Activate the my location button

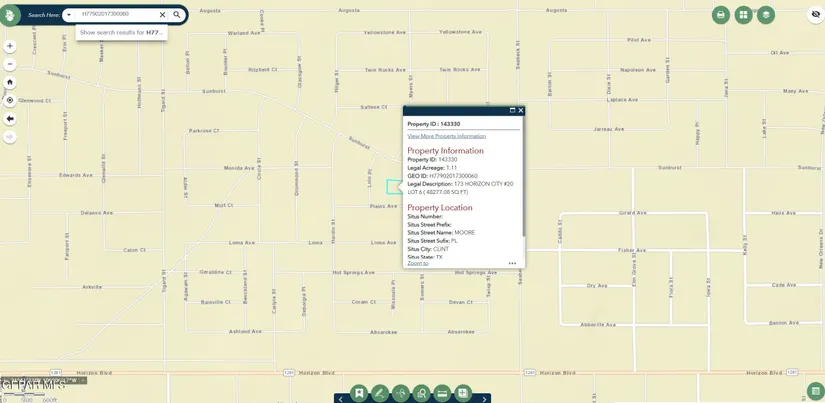10,100
